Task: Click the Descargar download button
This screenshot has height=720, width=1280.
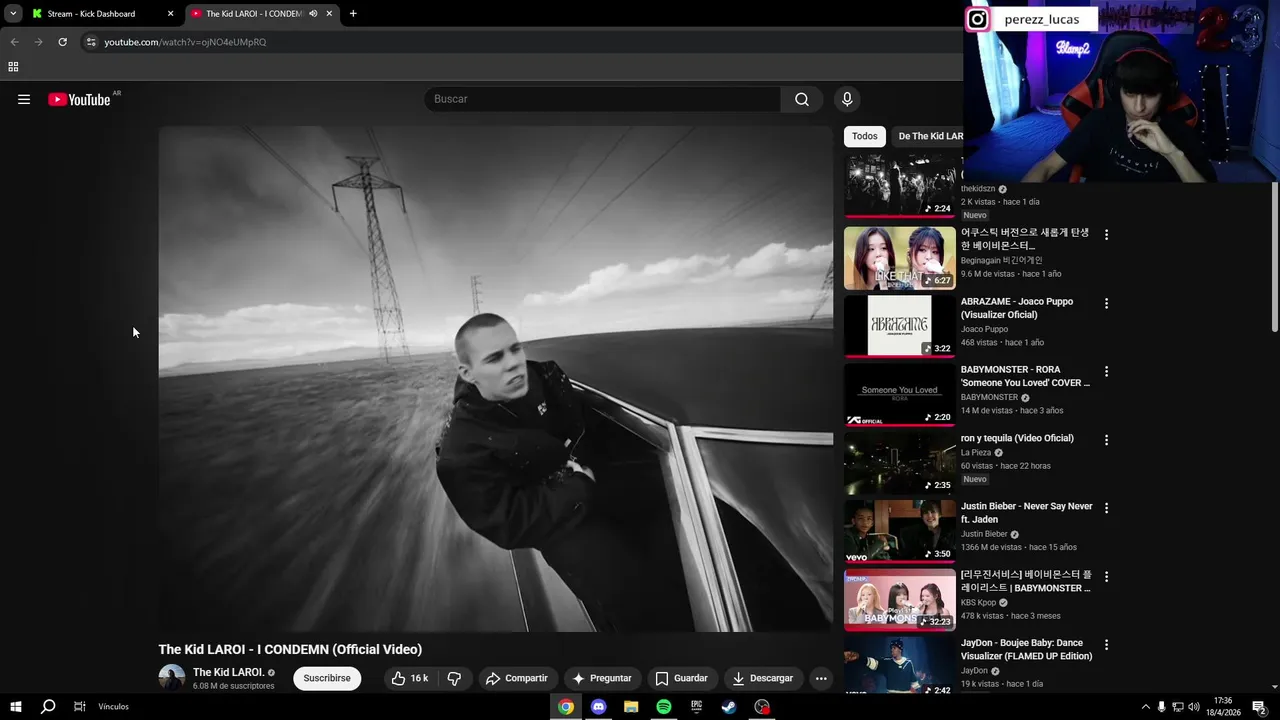Action: point(763,678)
